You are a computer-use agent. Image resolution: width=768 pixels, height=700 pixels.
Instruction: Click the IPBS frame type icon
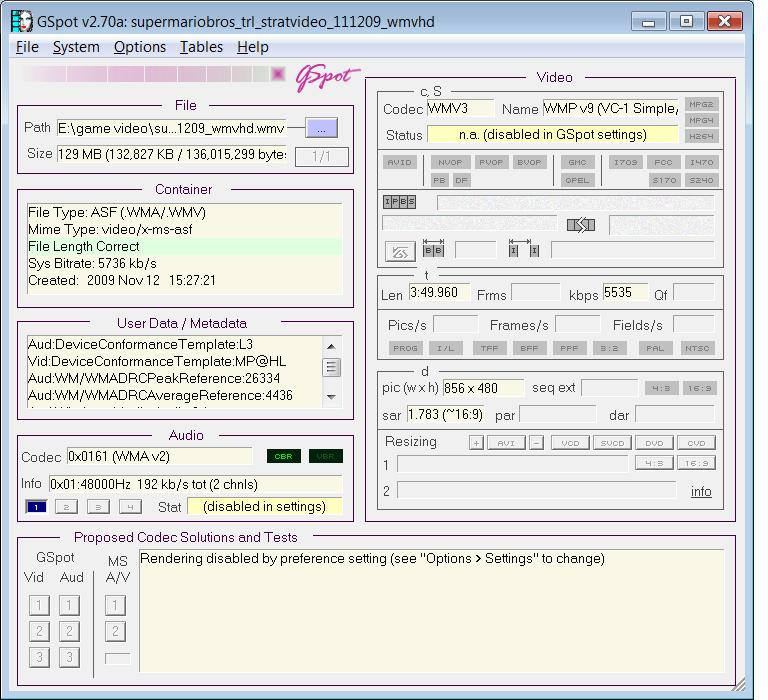point(399,201)
